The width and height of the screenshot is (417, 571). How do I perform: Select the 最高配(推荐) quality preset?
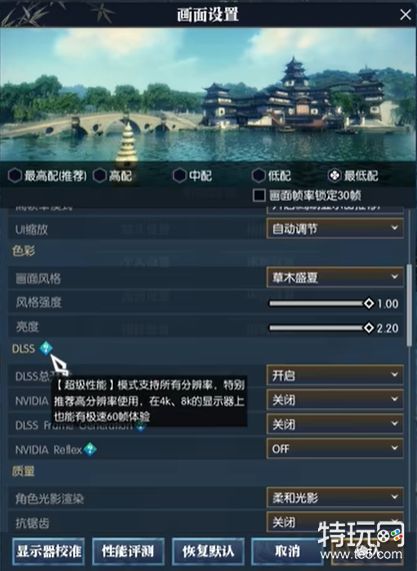click(x=47, y=176)
